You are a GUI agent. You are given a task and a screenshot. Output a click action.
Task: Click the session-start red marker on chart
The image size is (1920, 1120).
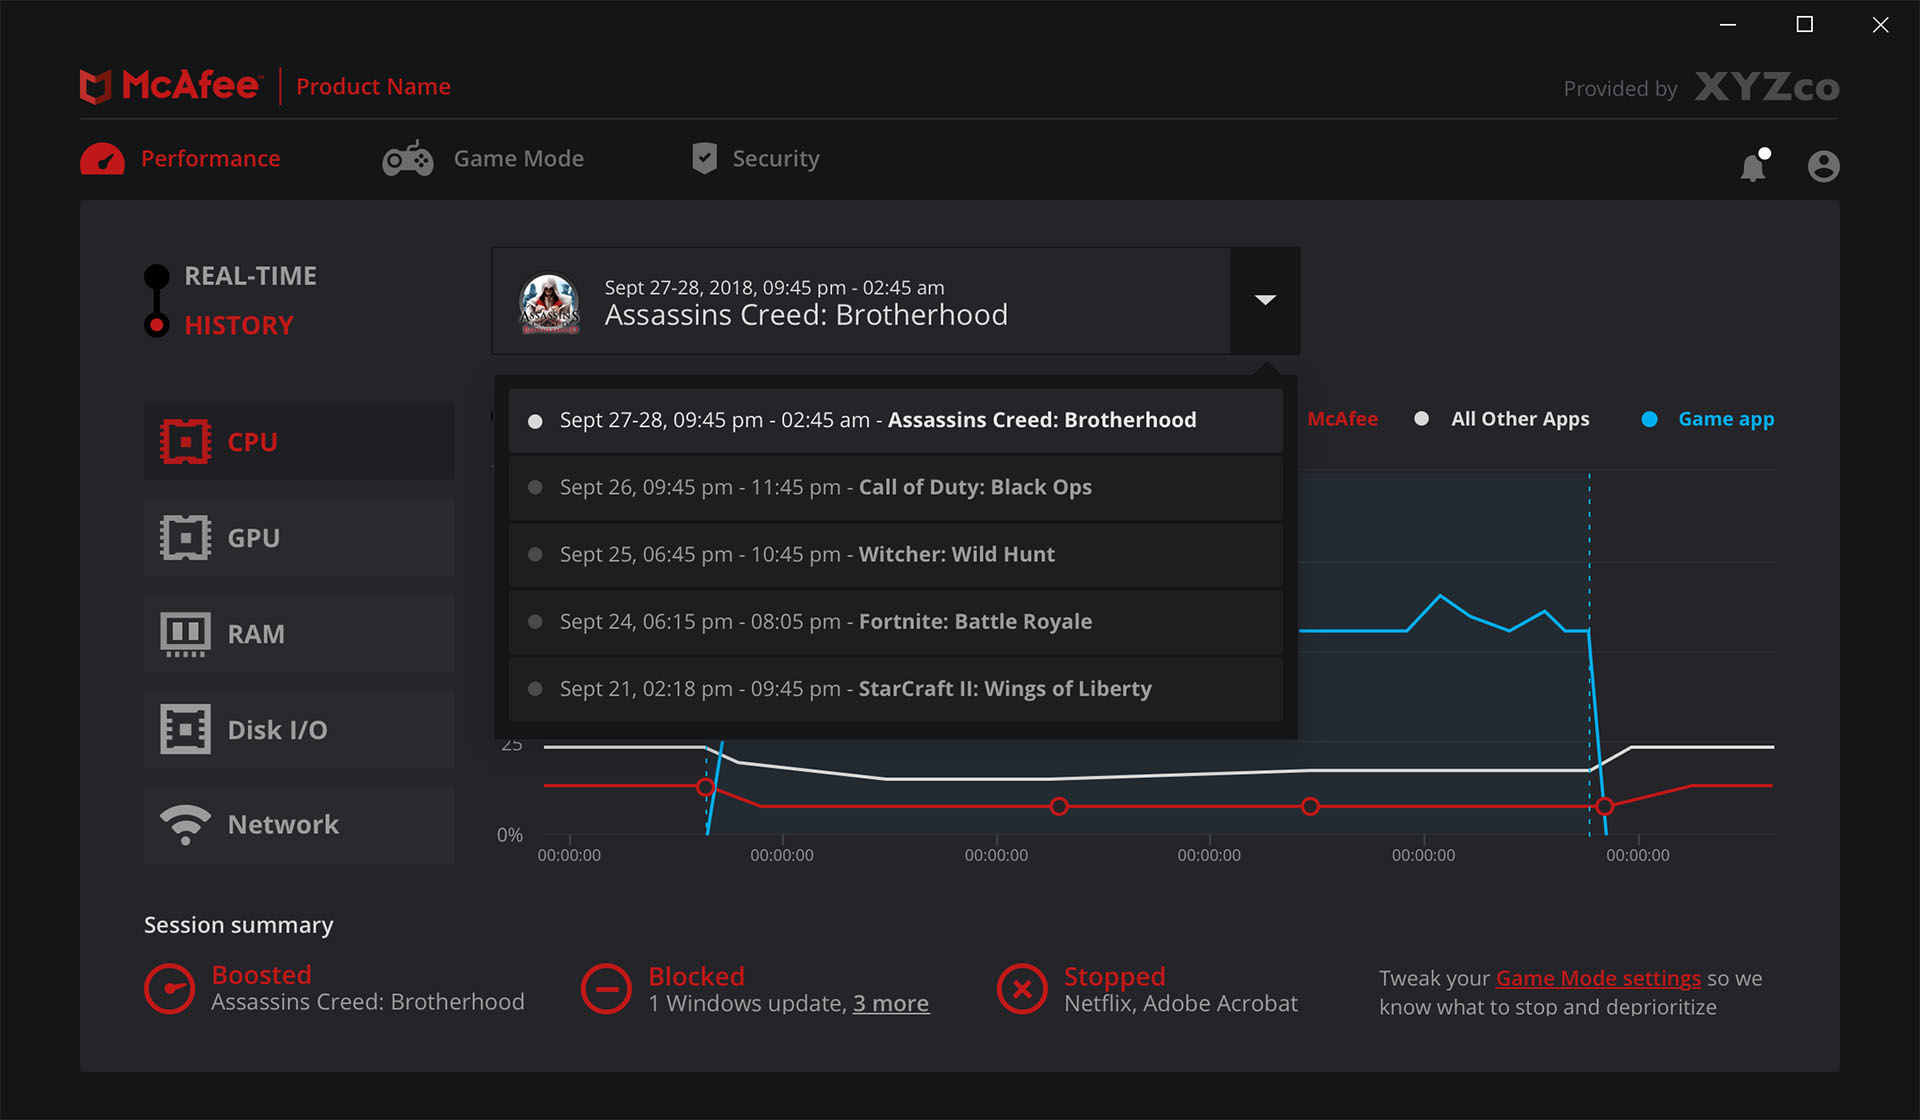pyautogui.click(x=705, y=787)
